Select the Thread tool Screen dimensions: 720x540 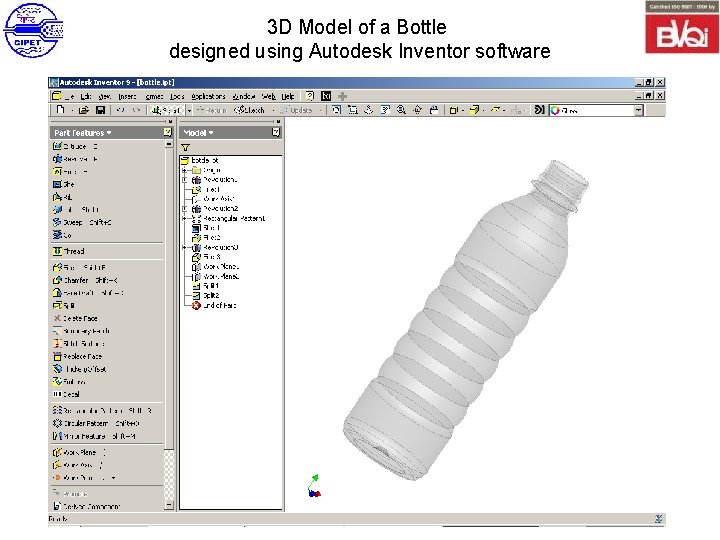tap(68, 251)
